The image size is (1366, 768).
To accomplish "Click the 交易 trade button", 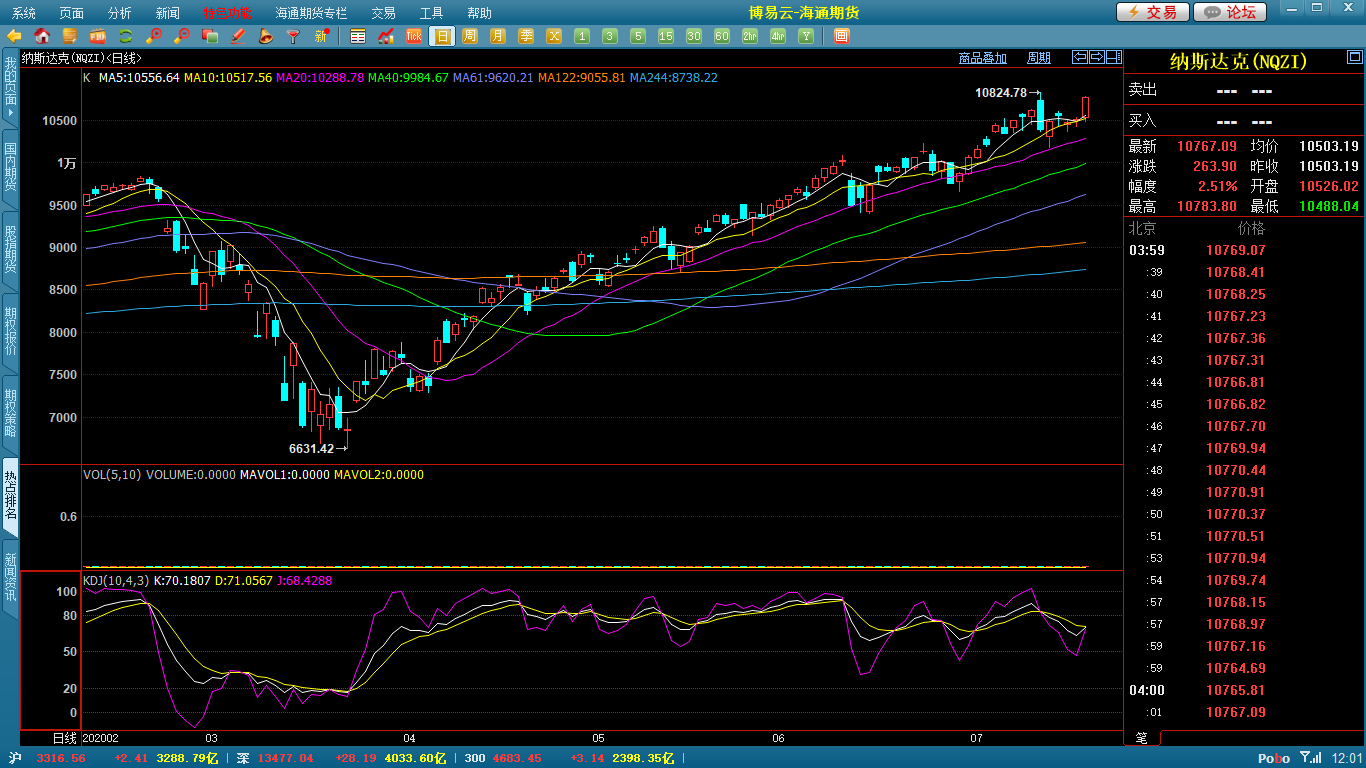I will click(1153, 12).
